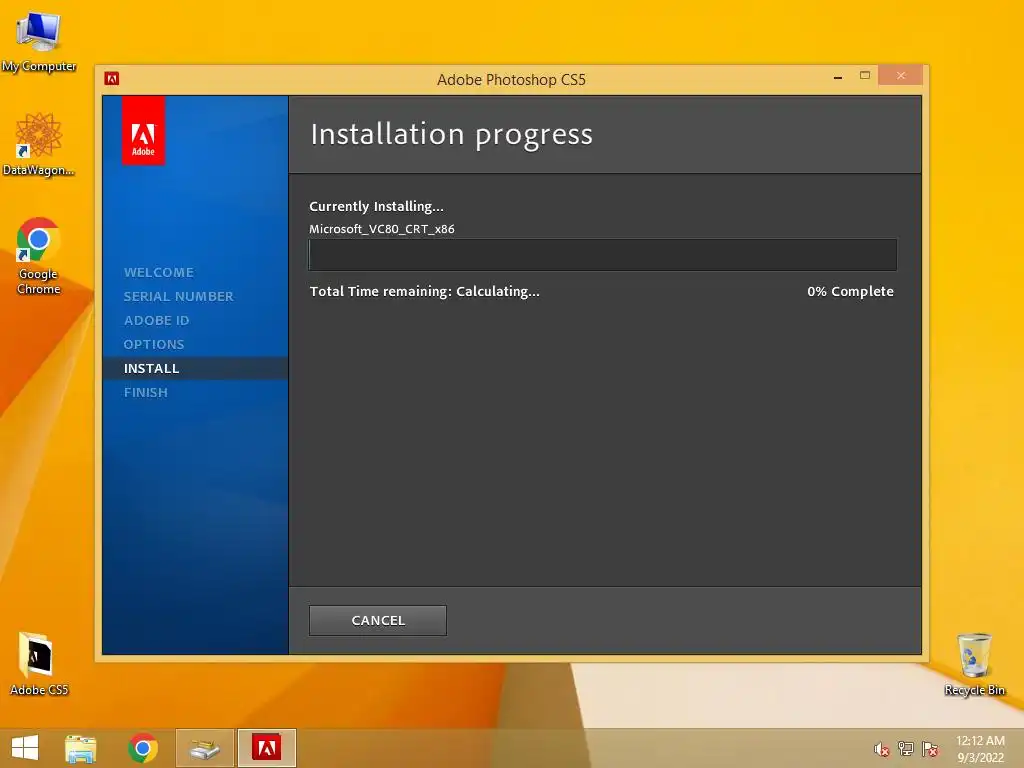Image resolution: width=1024 pixels, height=768 pixels.
Task: Click the Installation progress heading
Action: [451, 135]
